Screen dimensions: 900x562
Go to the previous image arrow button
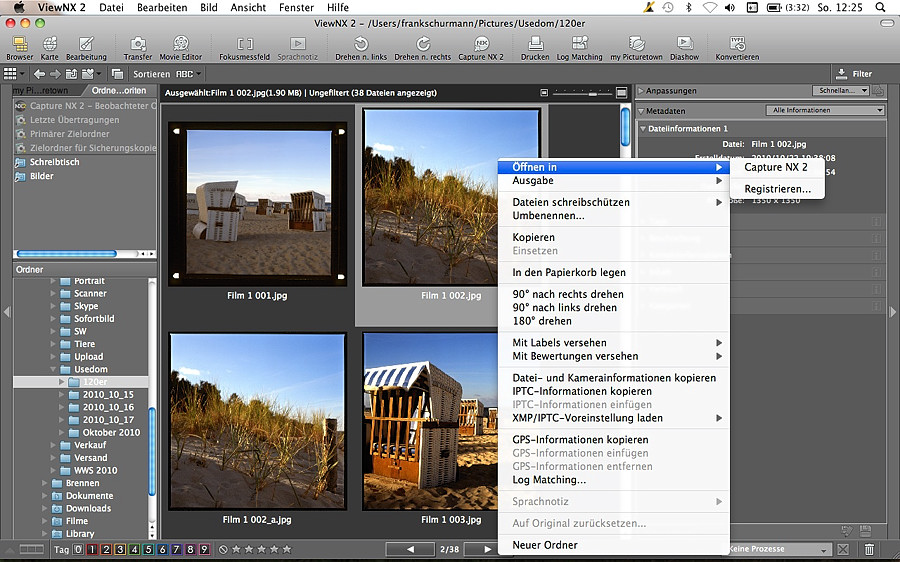coord(410,549)
